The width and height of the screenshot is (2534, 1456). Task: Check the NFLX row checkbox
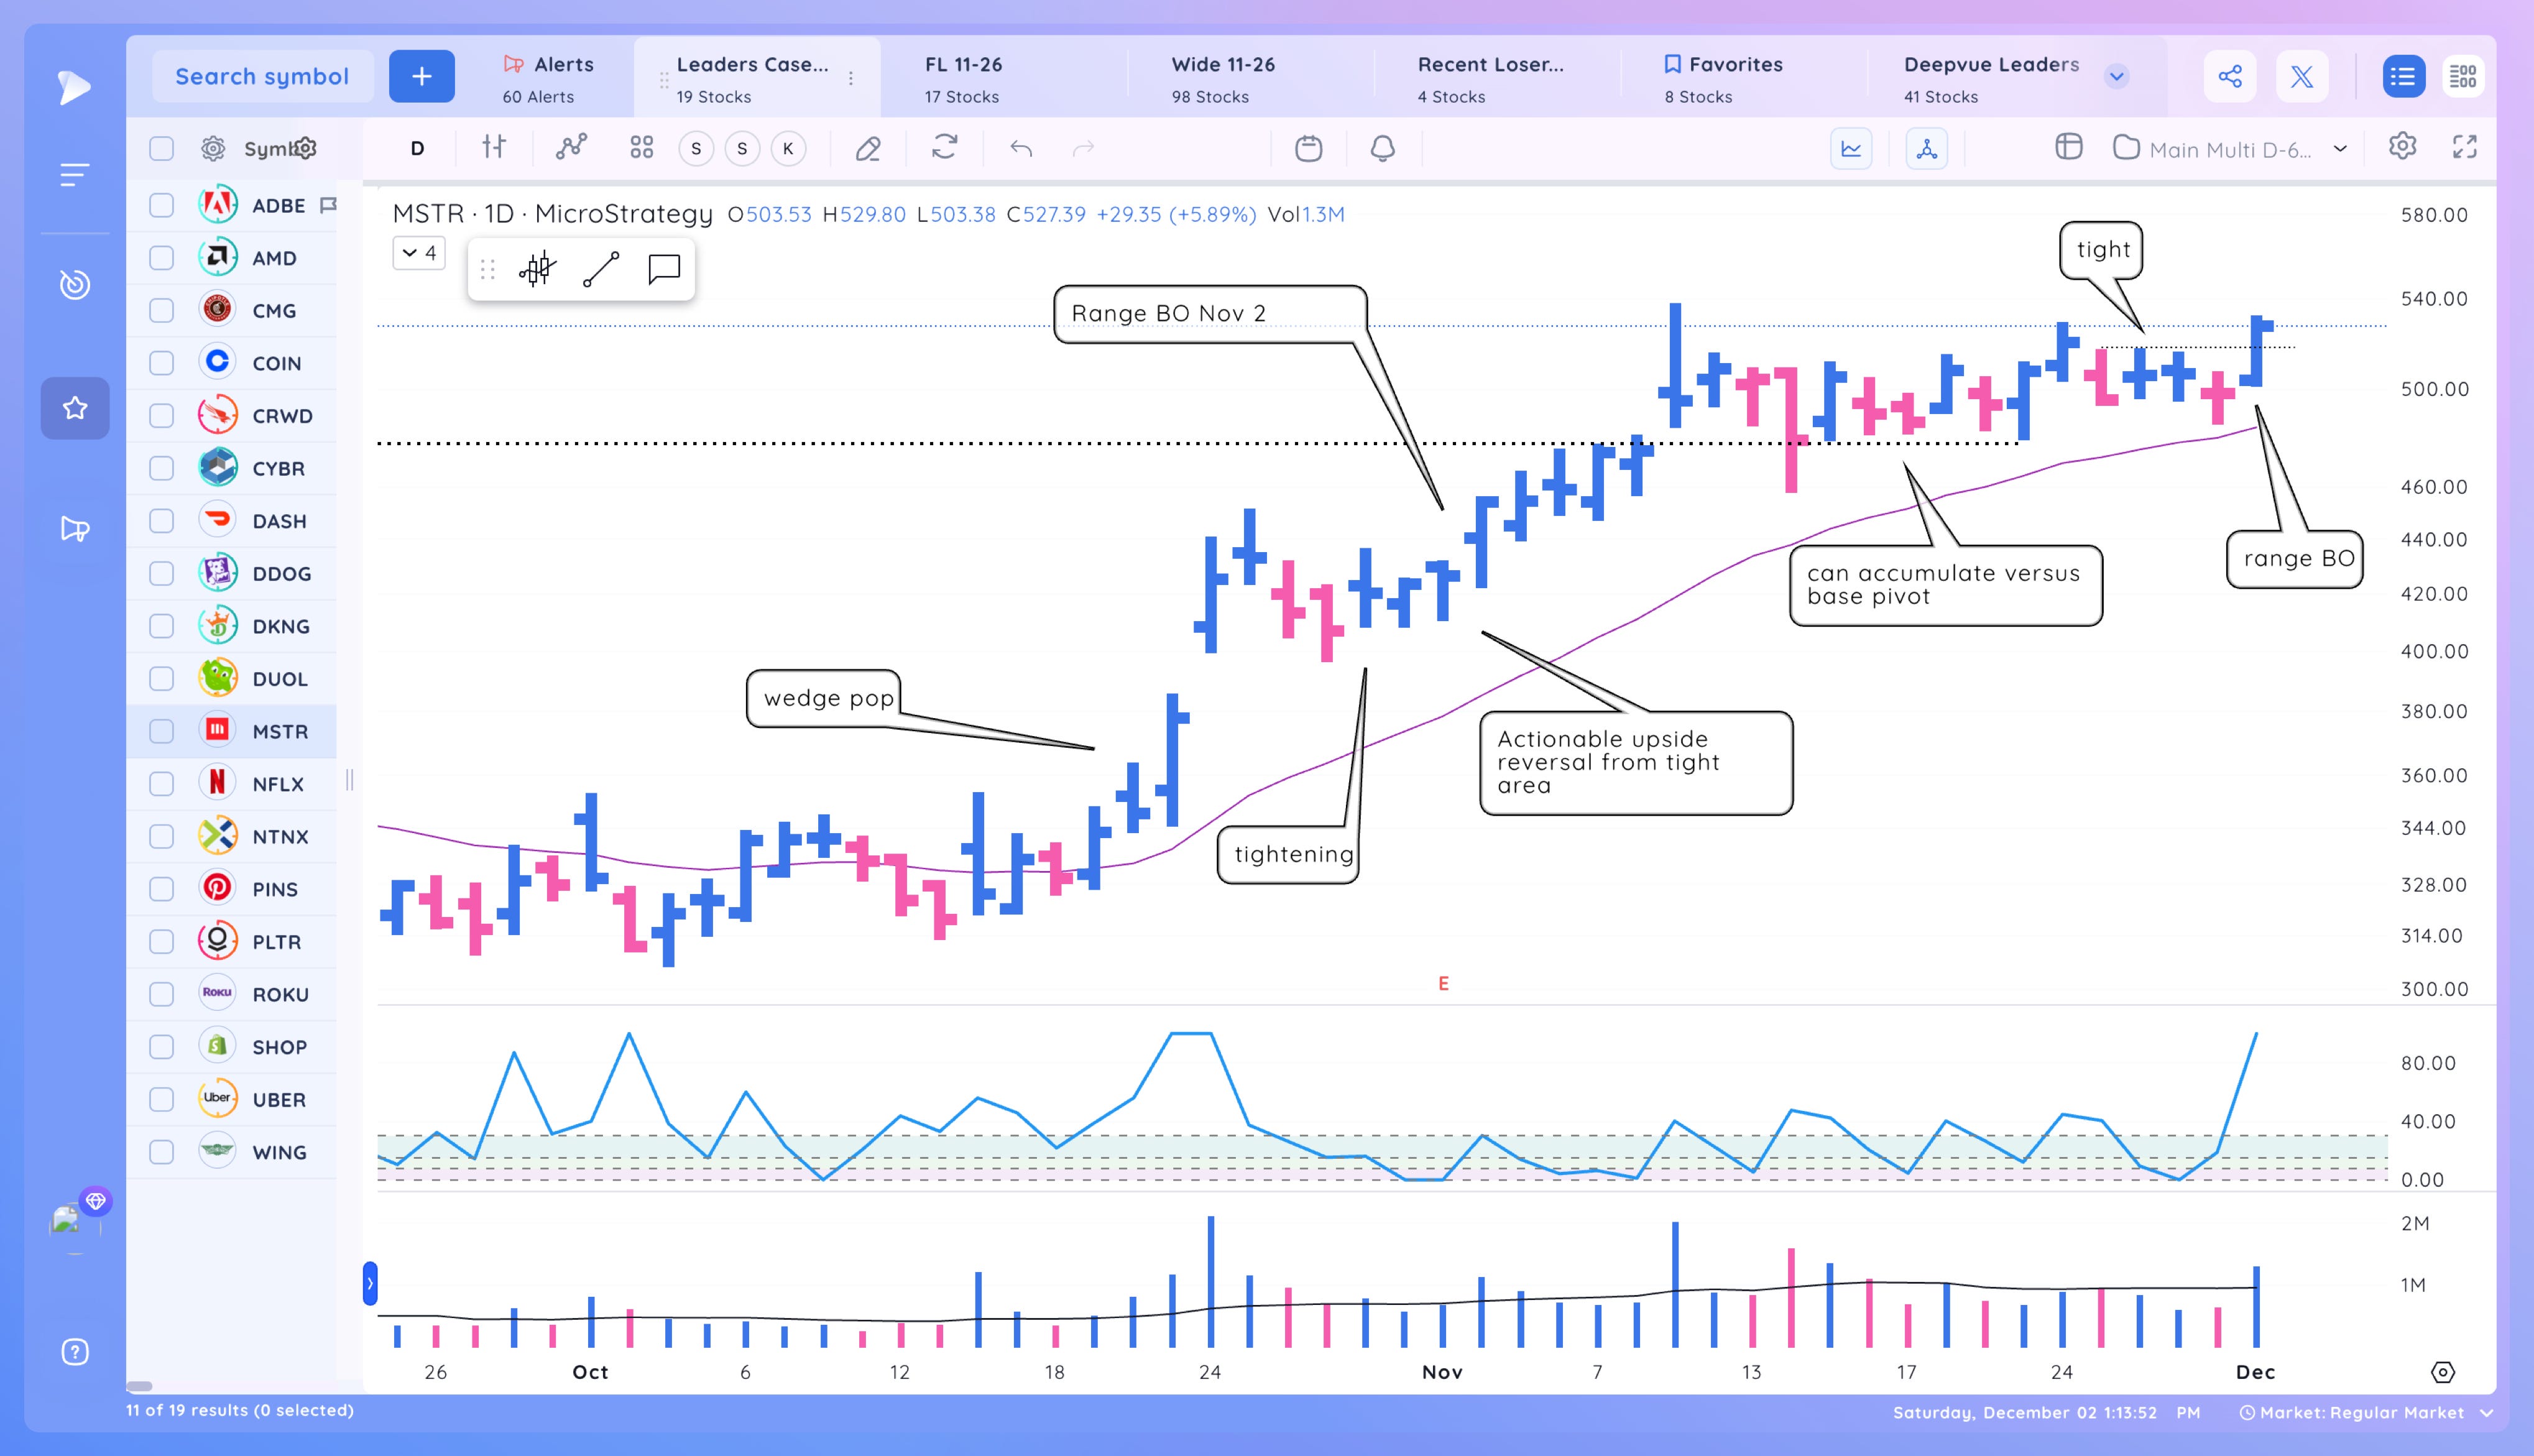[161, 784]
